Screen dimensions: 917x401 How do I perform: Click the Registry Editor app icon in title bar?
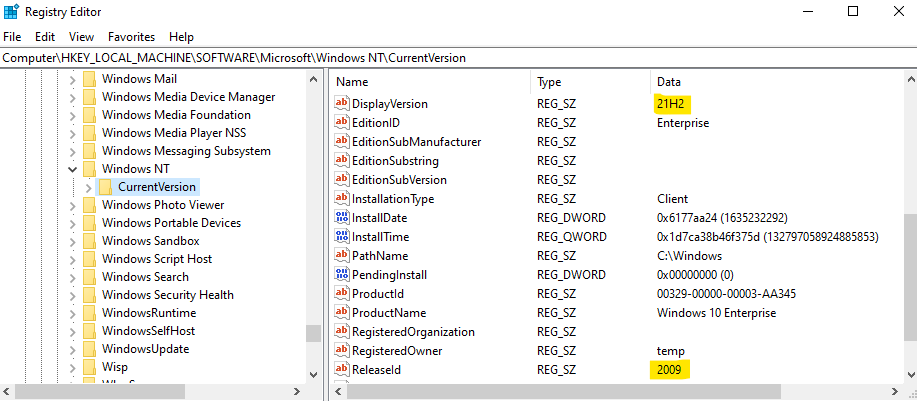(x=11, y=11)
